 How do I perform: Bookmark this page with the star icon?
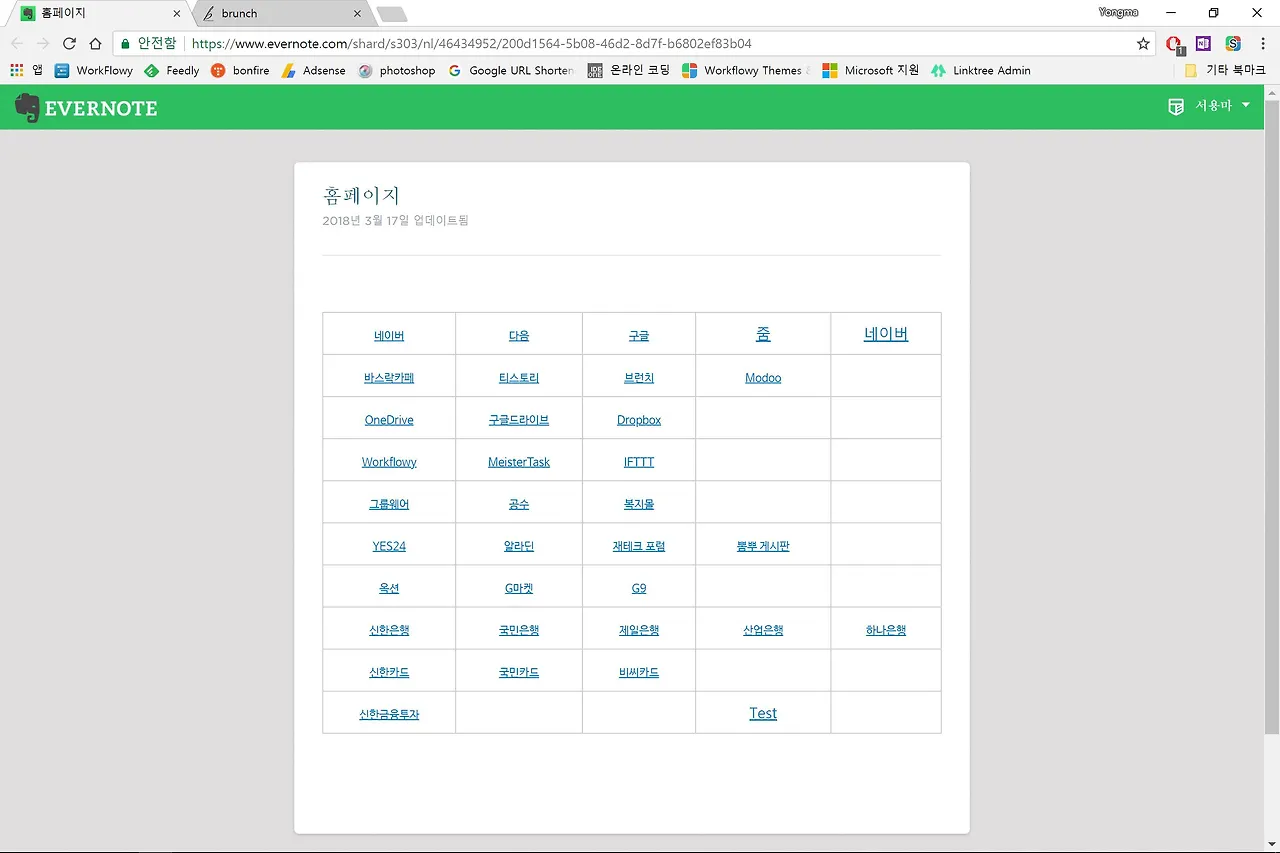[1143, 43]
